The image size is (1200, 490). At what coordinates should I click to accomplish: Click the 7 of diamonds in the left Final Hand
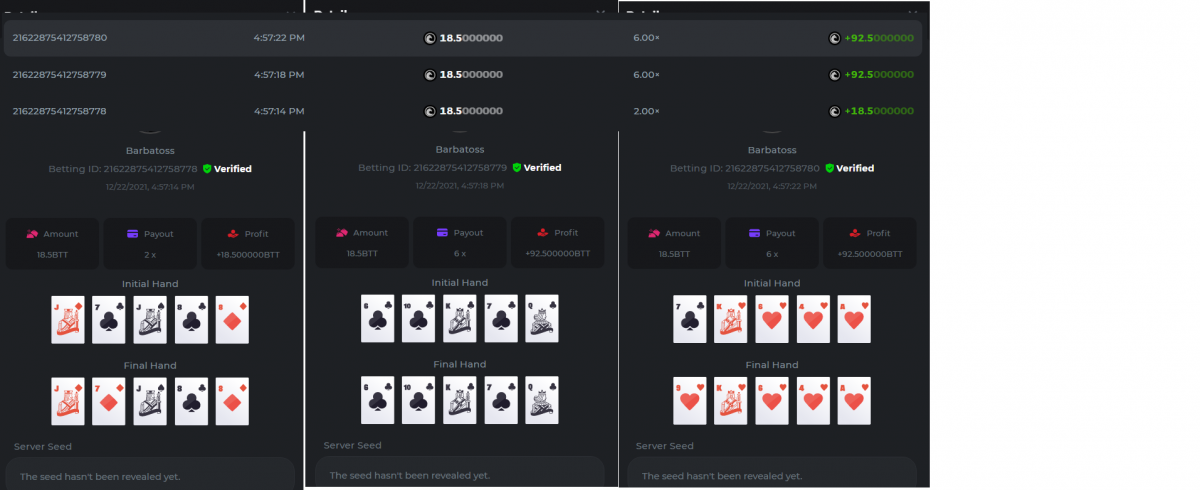(108, 401)
